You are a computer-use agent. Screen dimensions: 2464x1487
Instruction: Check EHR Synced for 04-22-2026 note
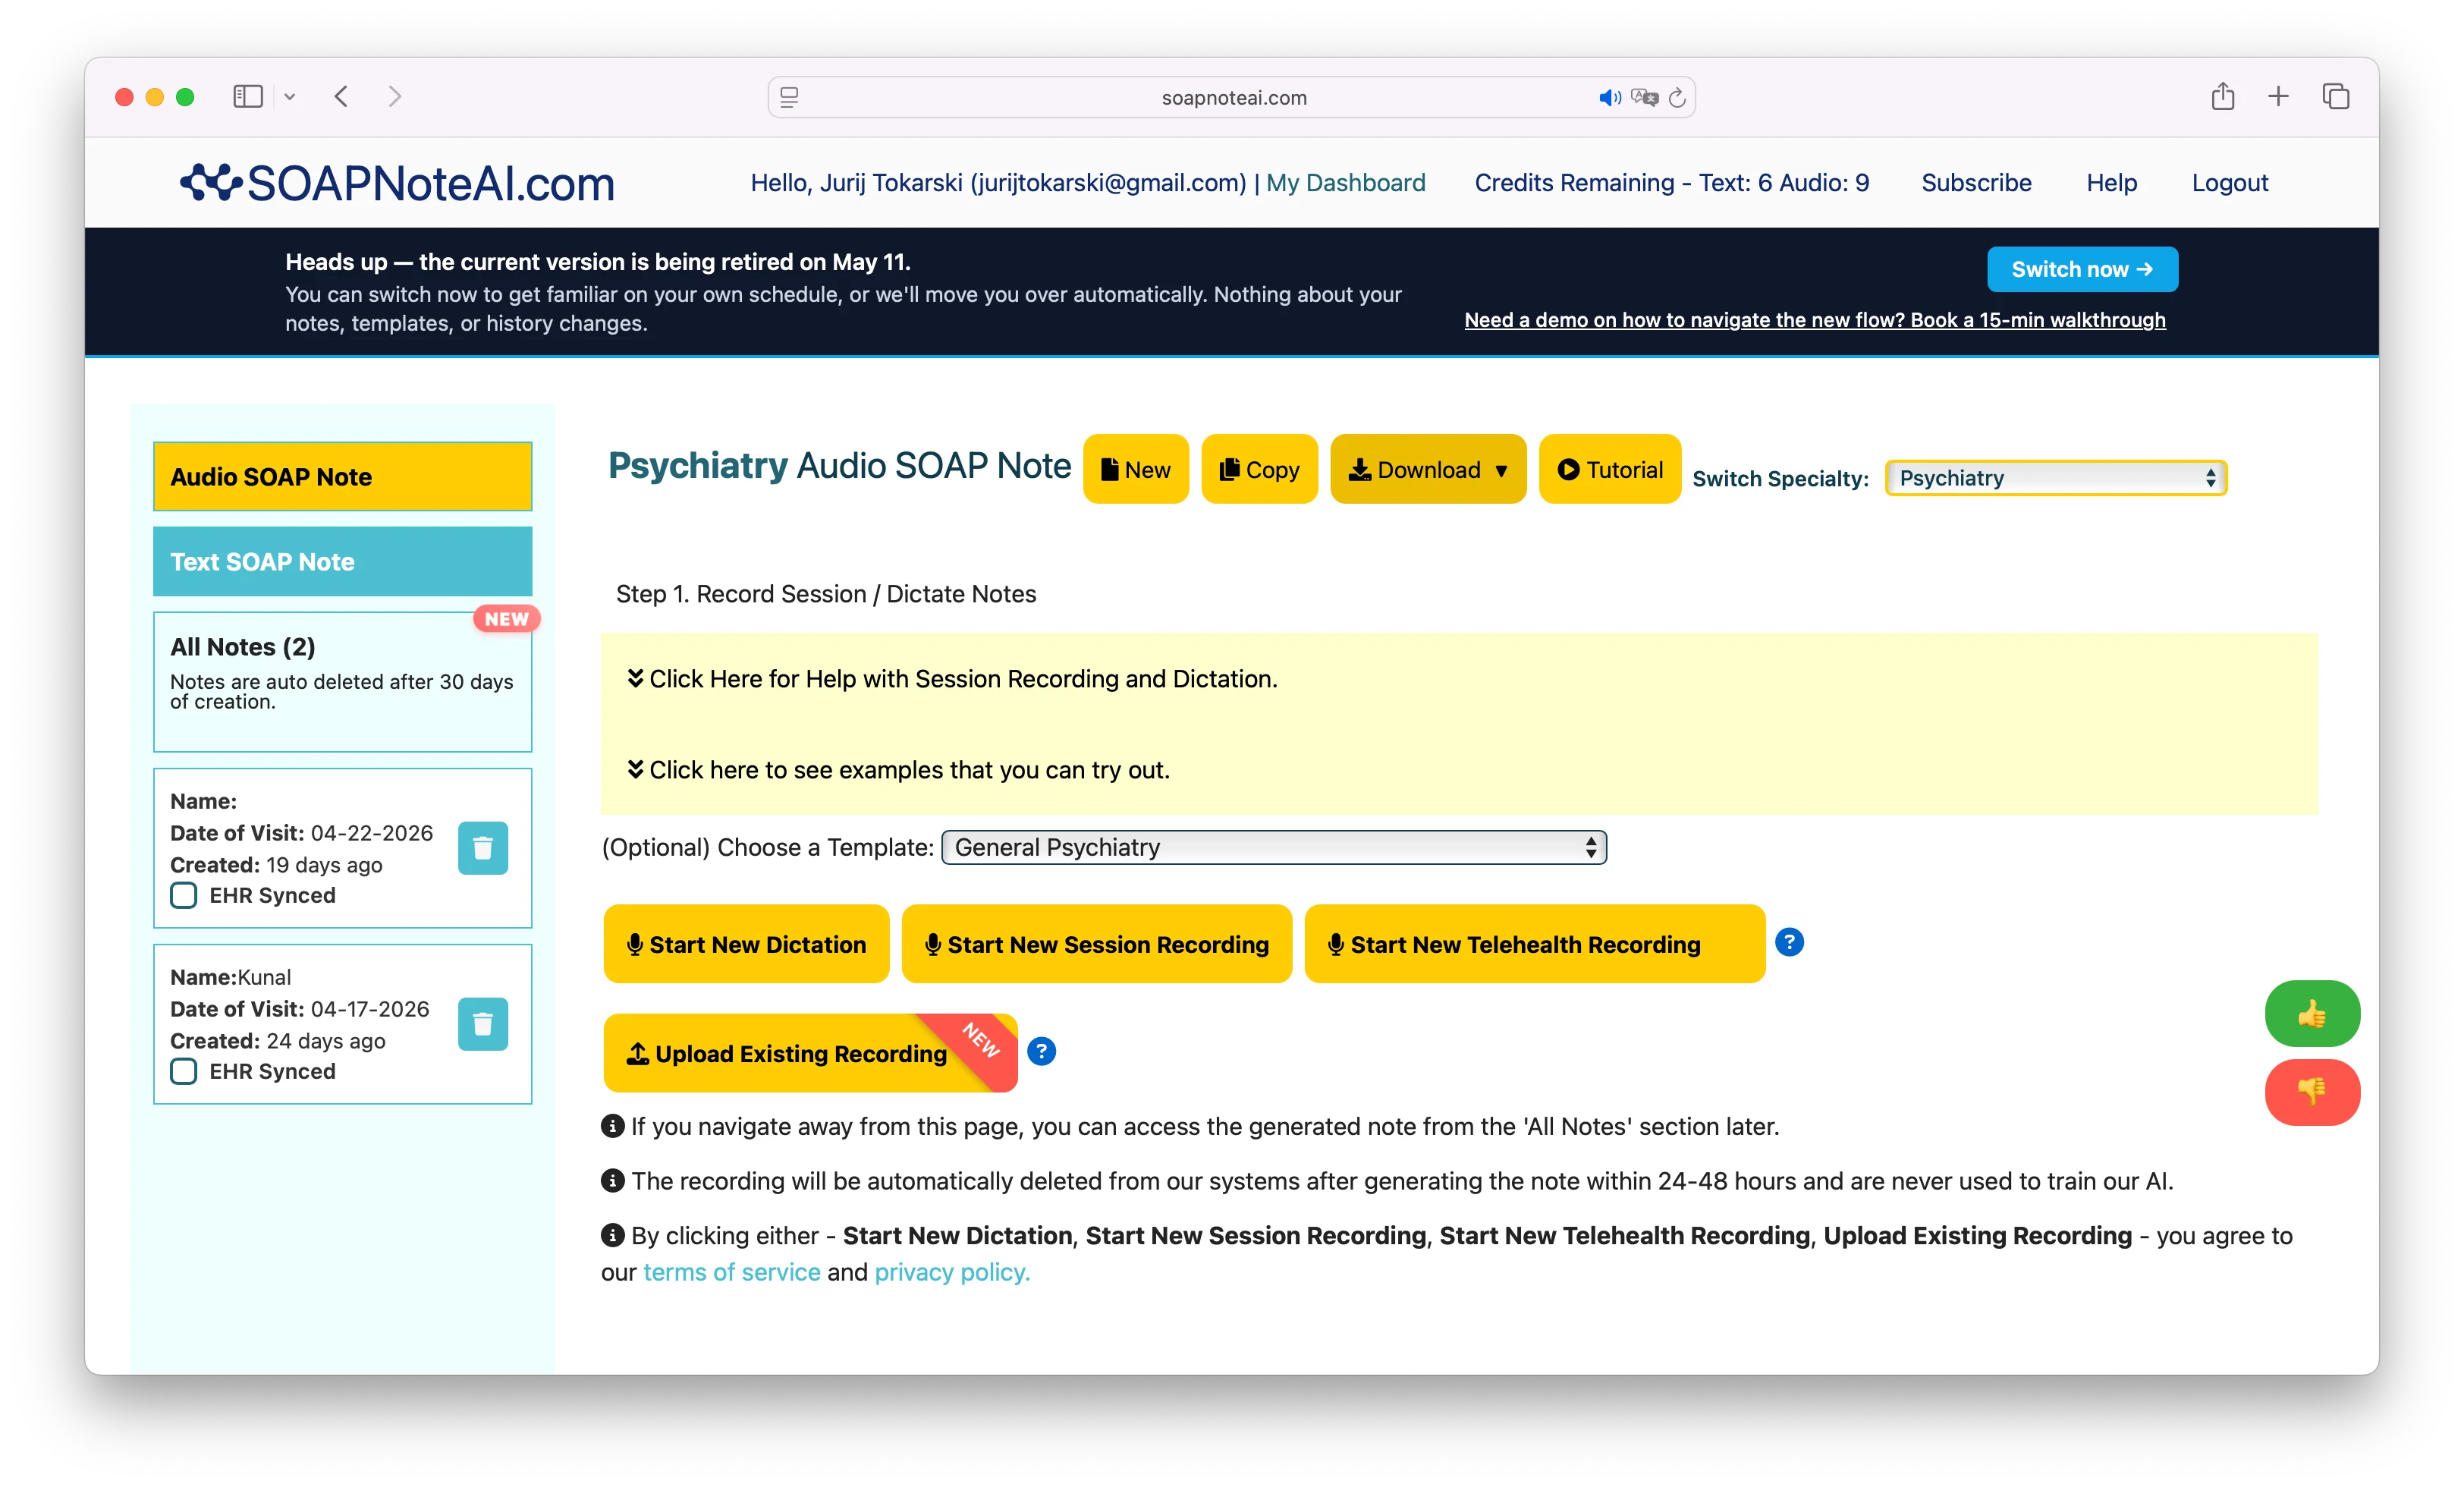(184, 895)
